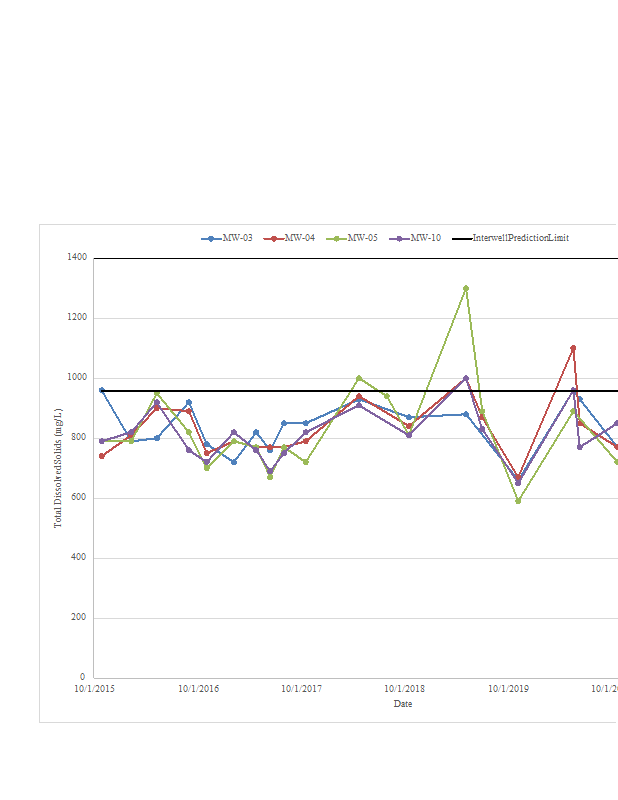Click the first MW-03 data point at 960
Viewport: 618px width, 800px height.
click(x=101, y=390)
